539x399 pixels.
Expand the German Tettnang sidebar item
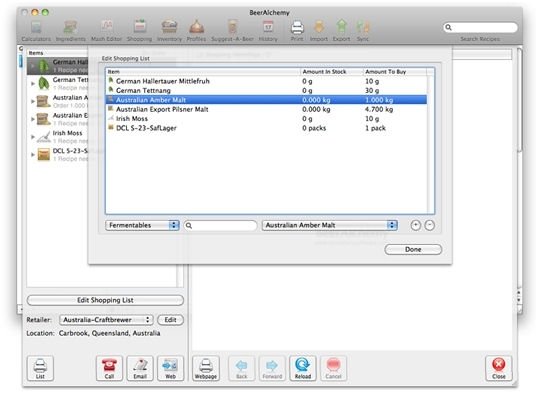tap(33, 84)
